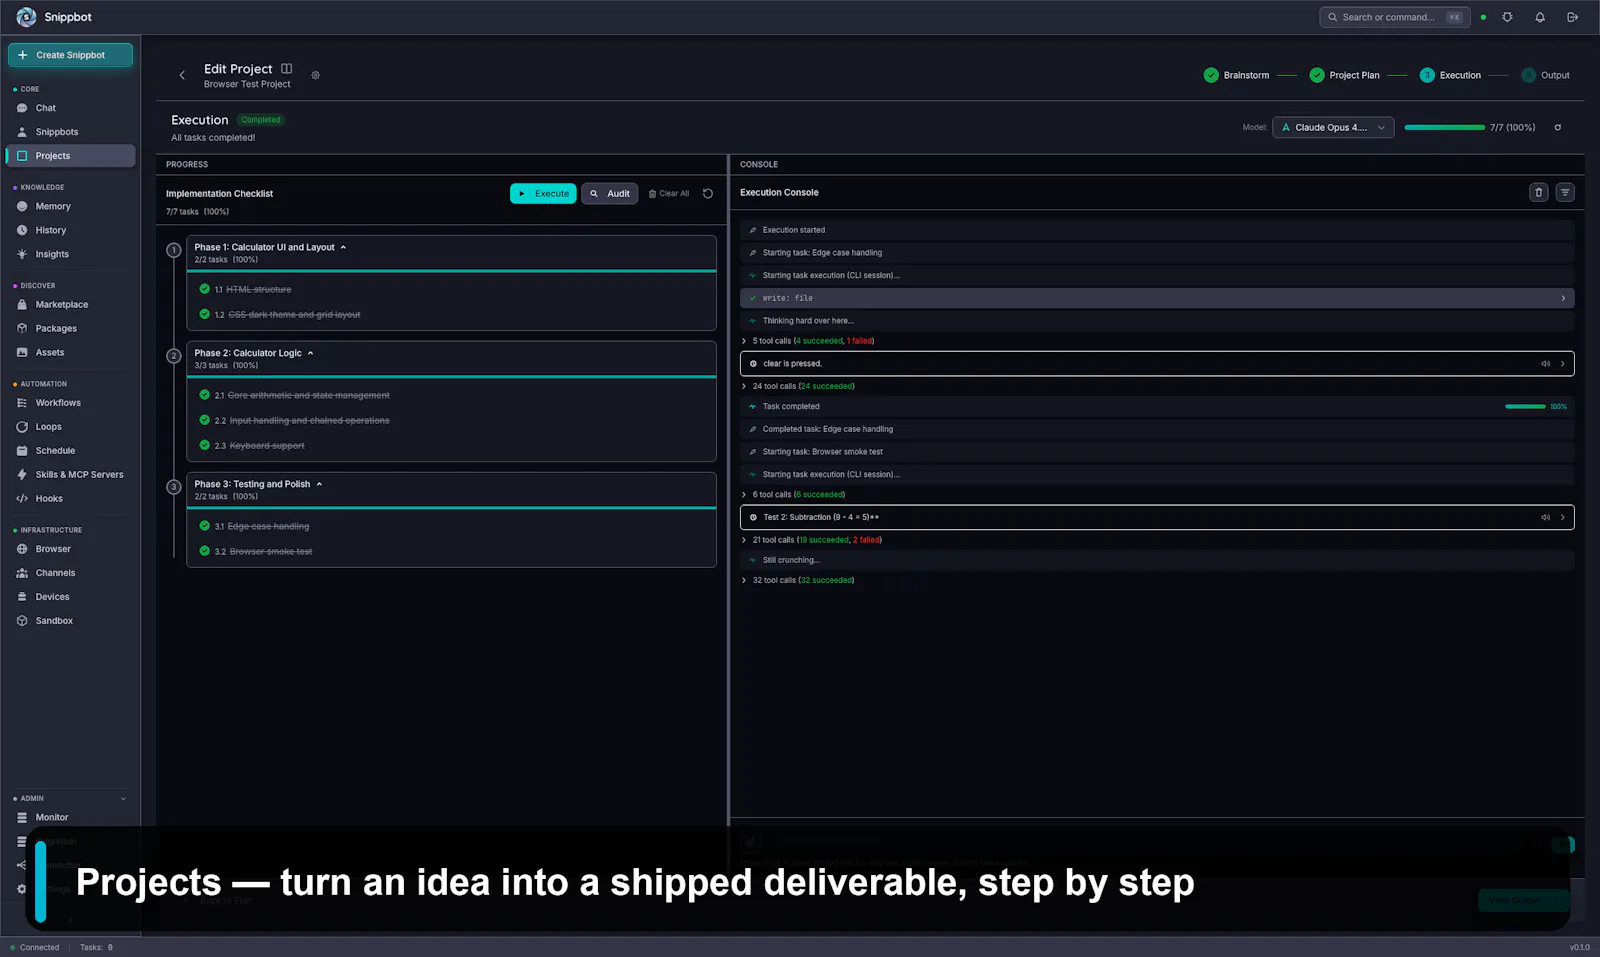The image size is (1600, 957).
Task: Toggle 2.3 Keyboard support checkbox
Action: point(205,445)
